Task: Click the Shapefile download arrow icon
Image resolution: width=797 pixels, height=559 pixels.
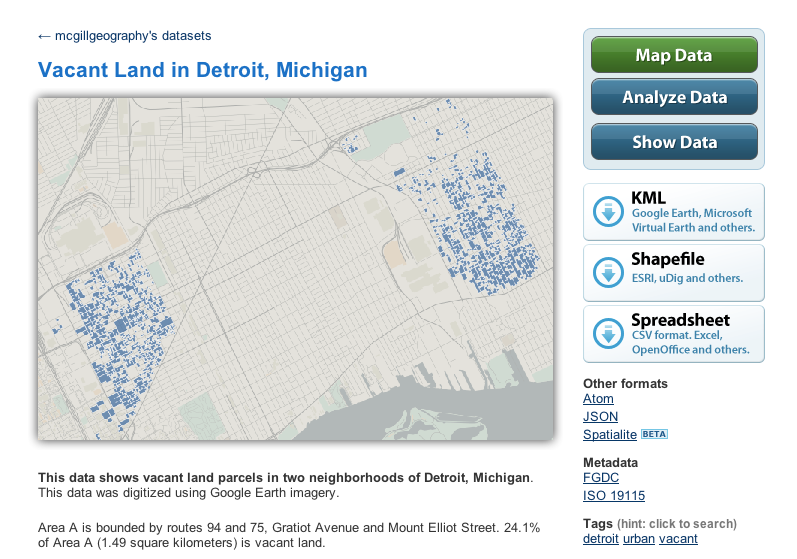Action: (608, 273)
